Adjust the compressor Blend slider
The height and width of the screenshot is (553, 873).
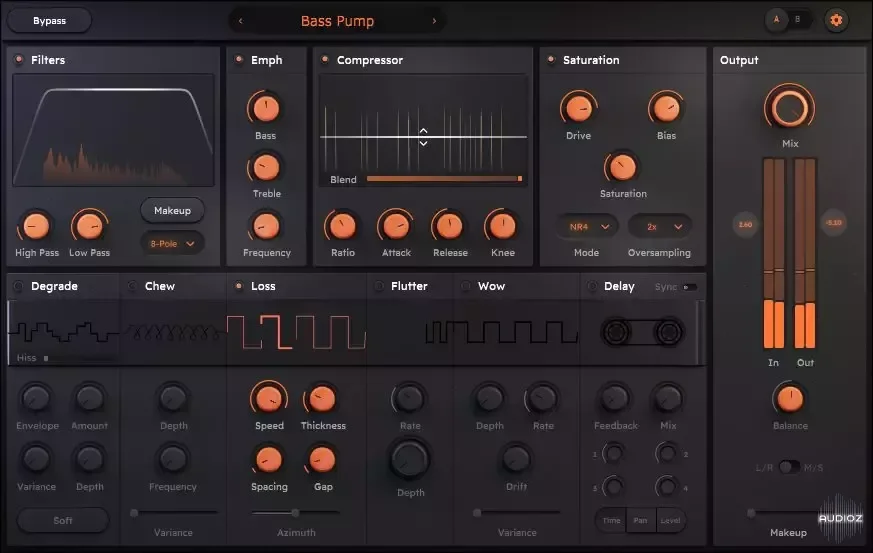tap(444, 179)
